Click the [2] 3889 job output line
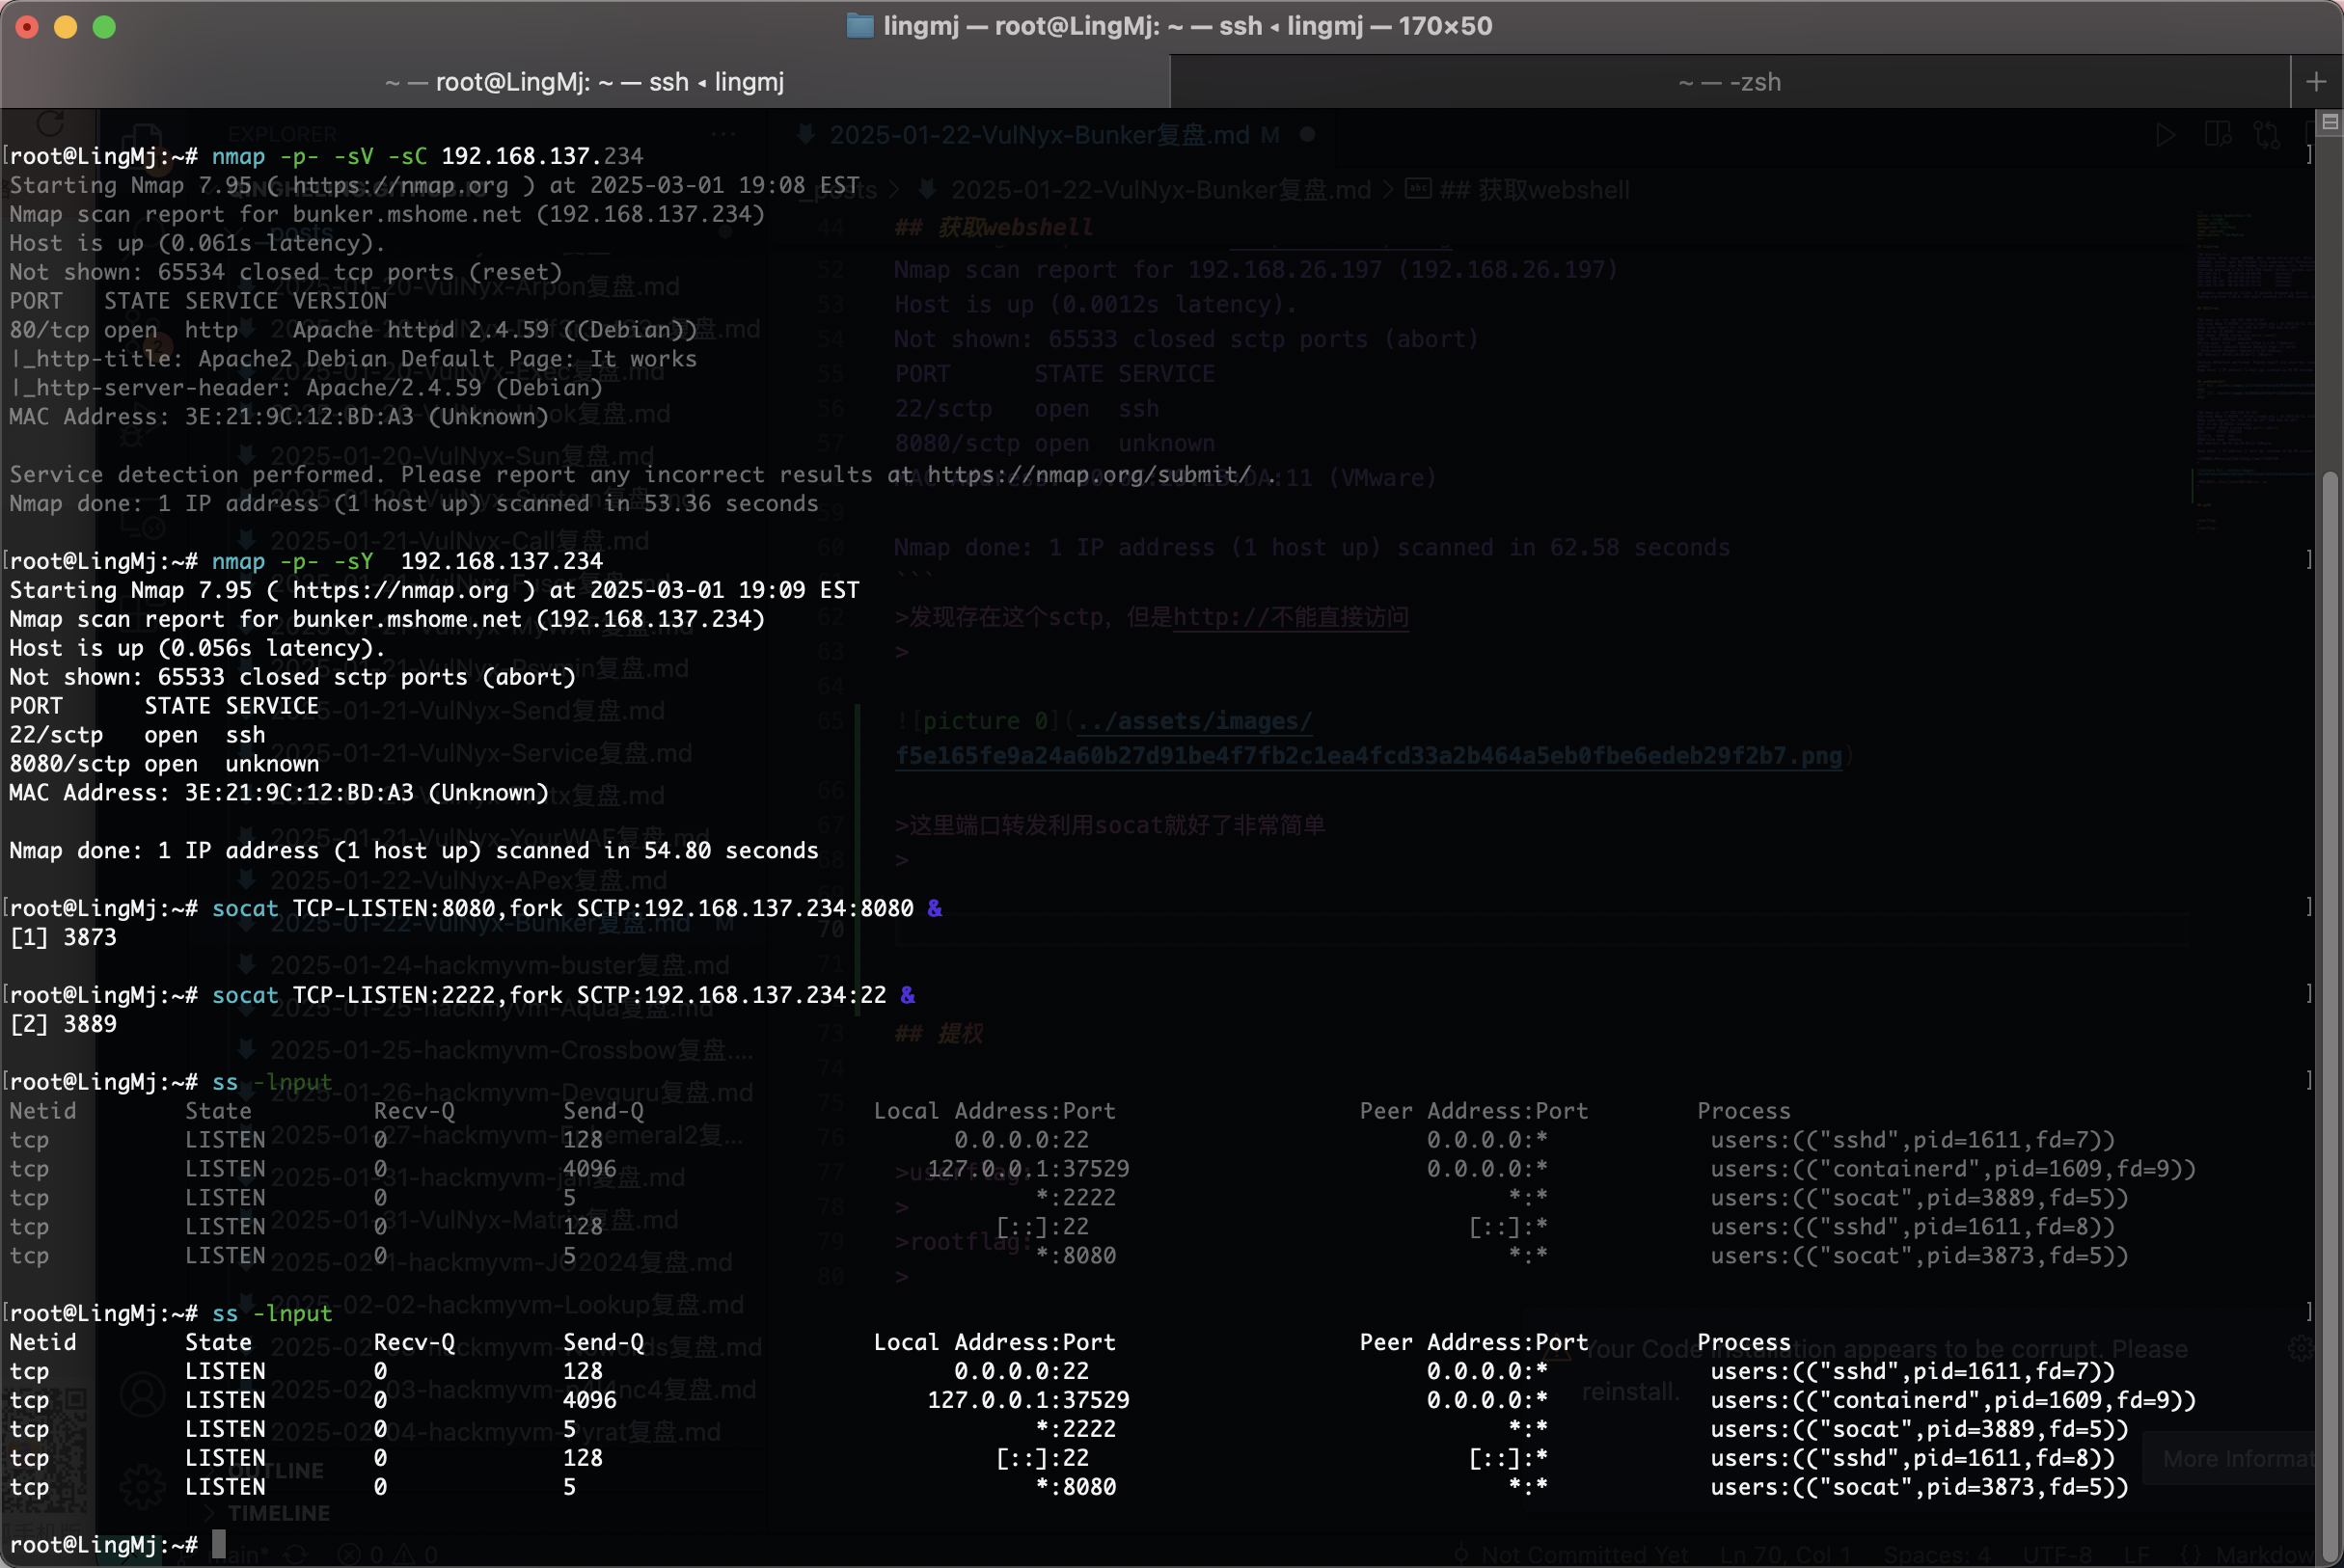Image resolution: width=2344 pixels, height=1568 pixels. click(x=63, y=1024)
